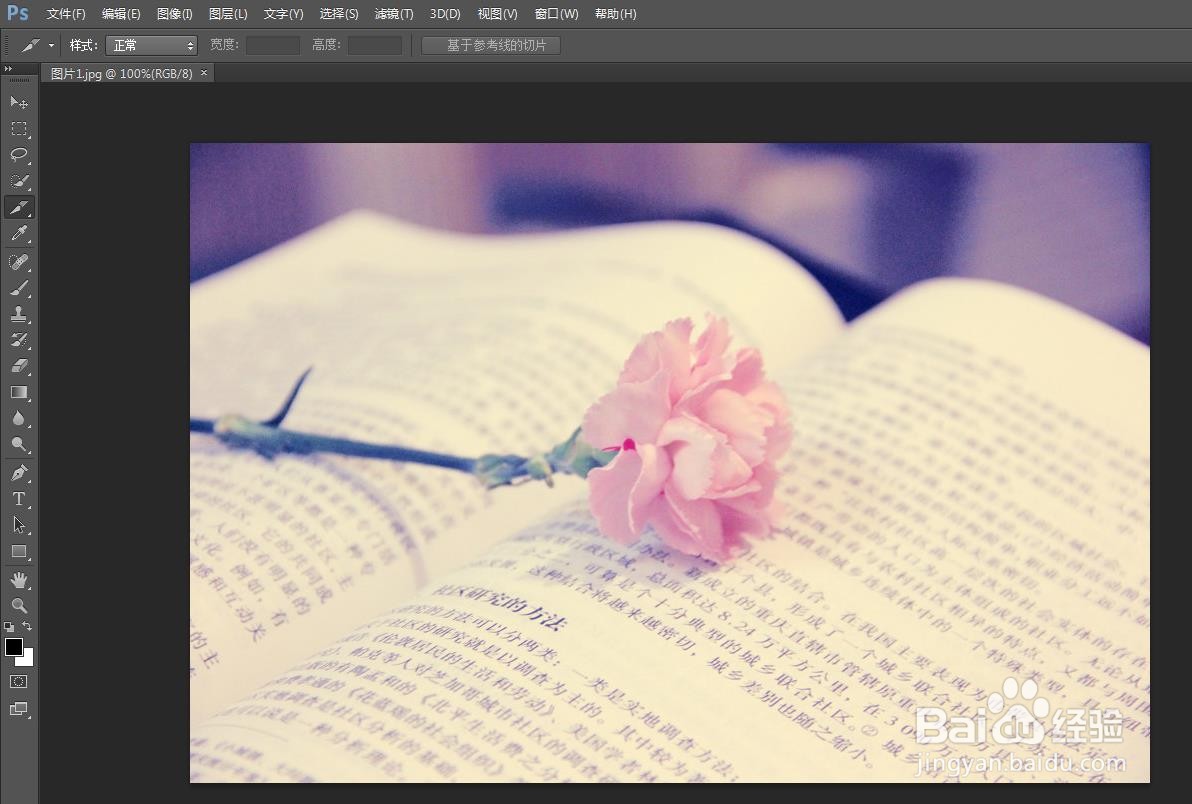Screen dimensions: 1192x804
Task: Open the 编辑(E) menu
Action: point(121,14)
